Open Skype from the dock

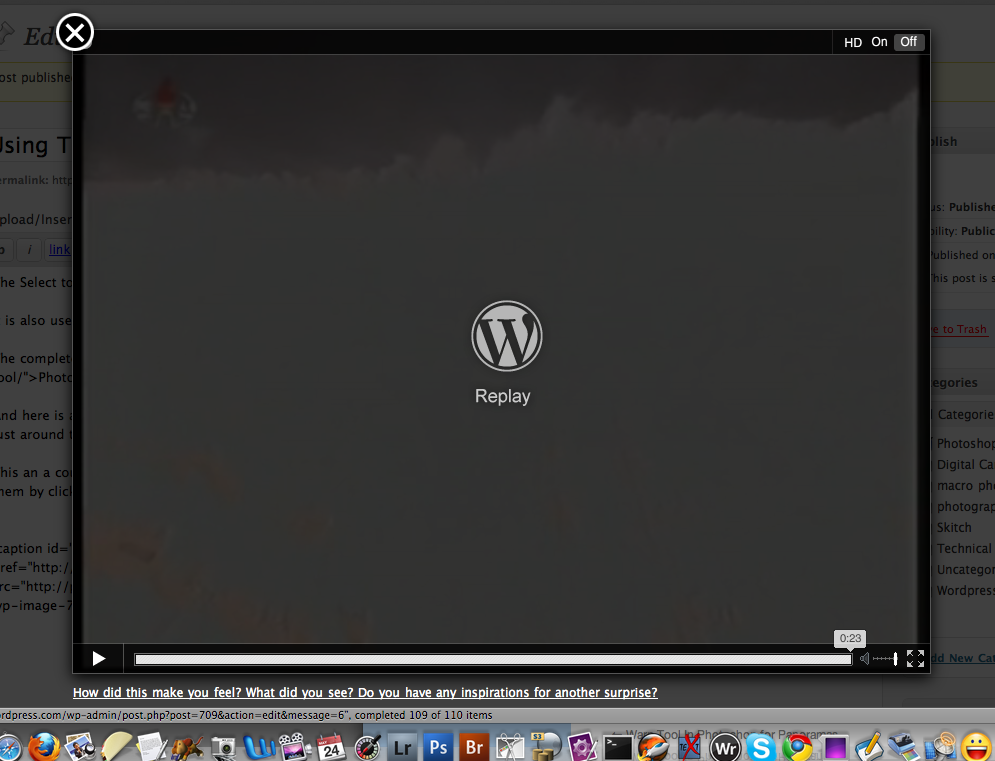761,747
